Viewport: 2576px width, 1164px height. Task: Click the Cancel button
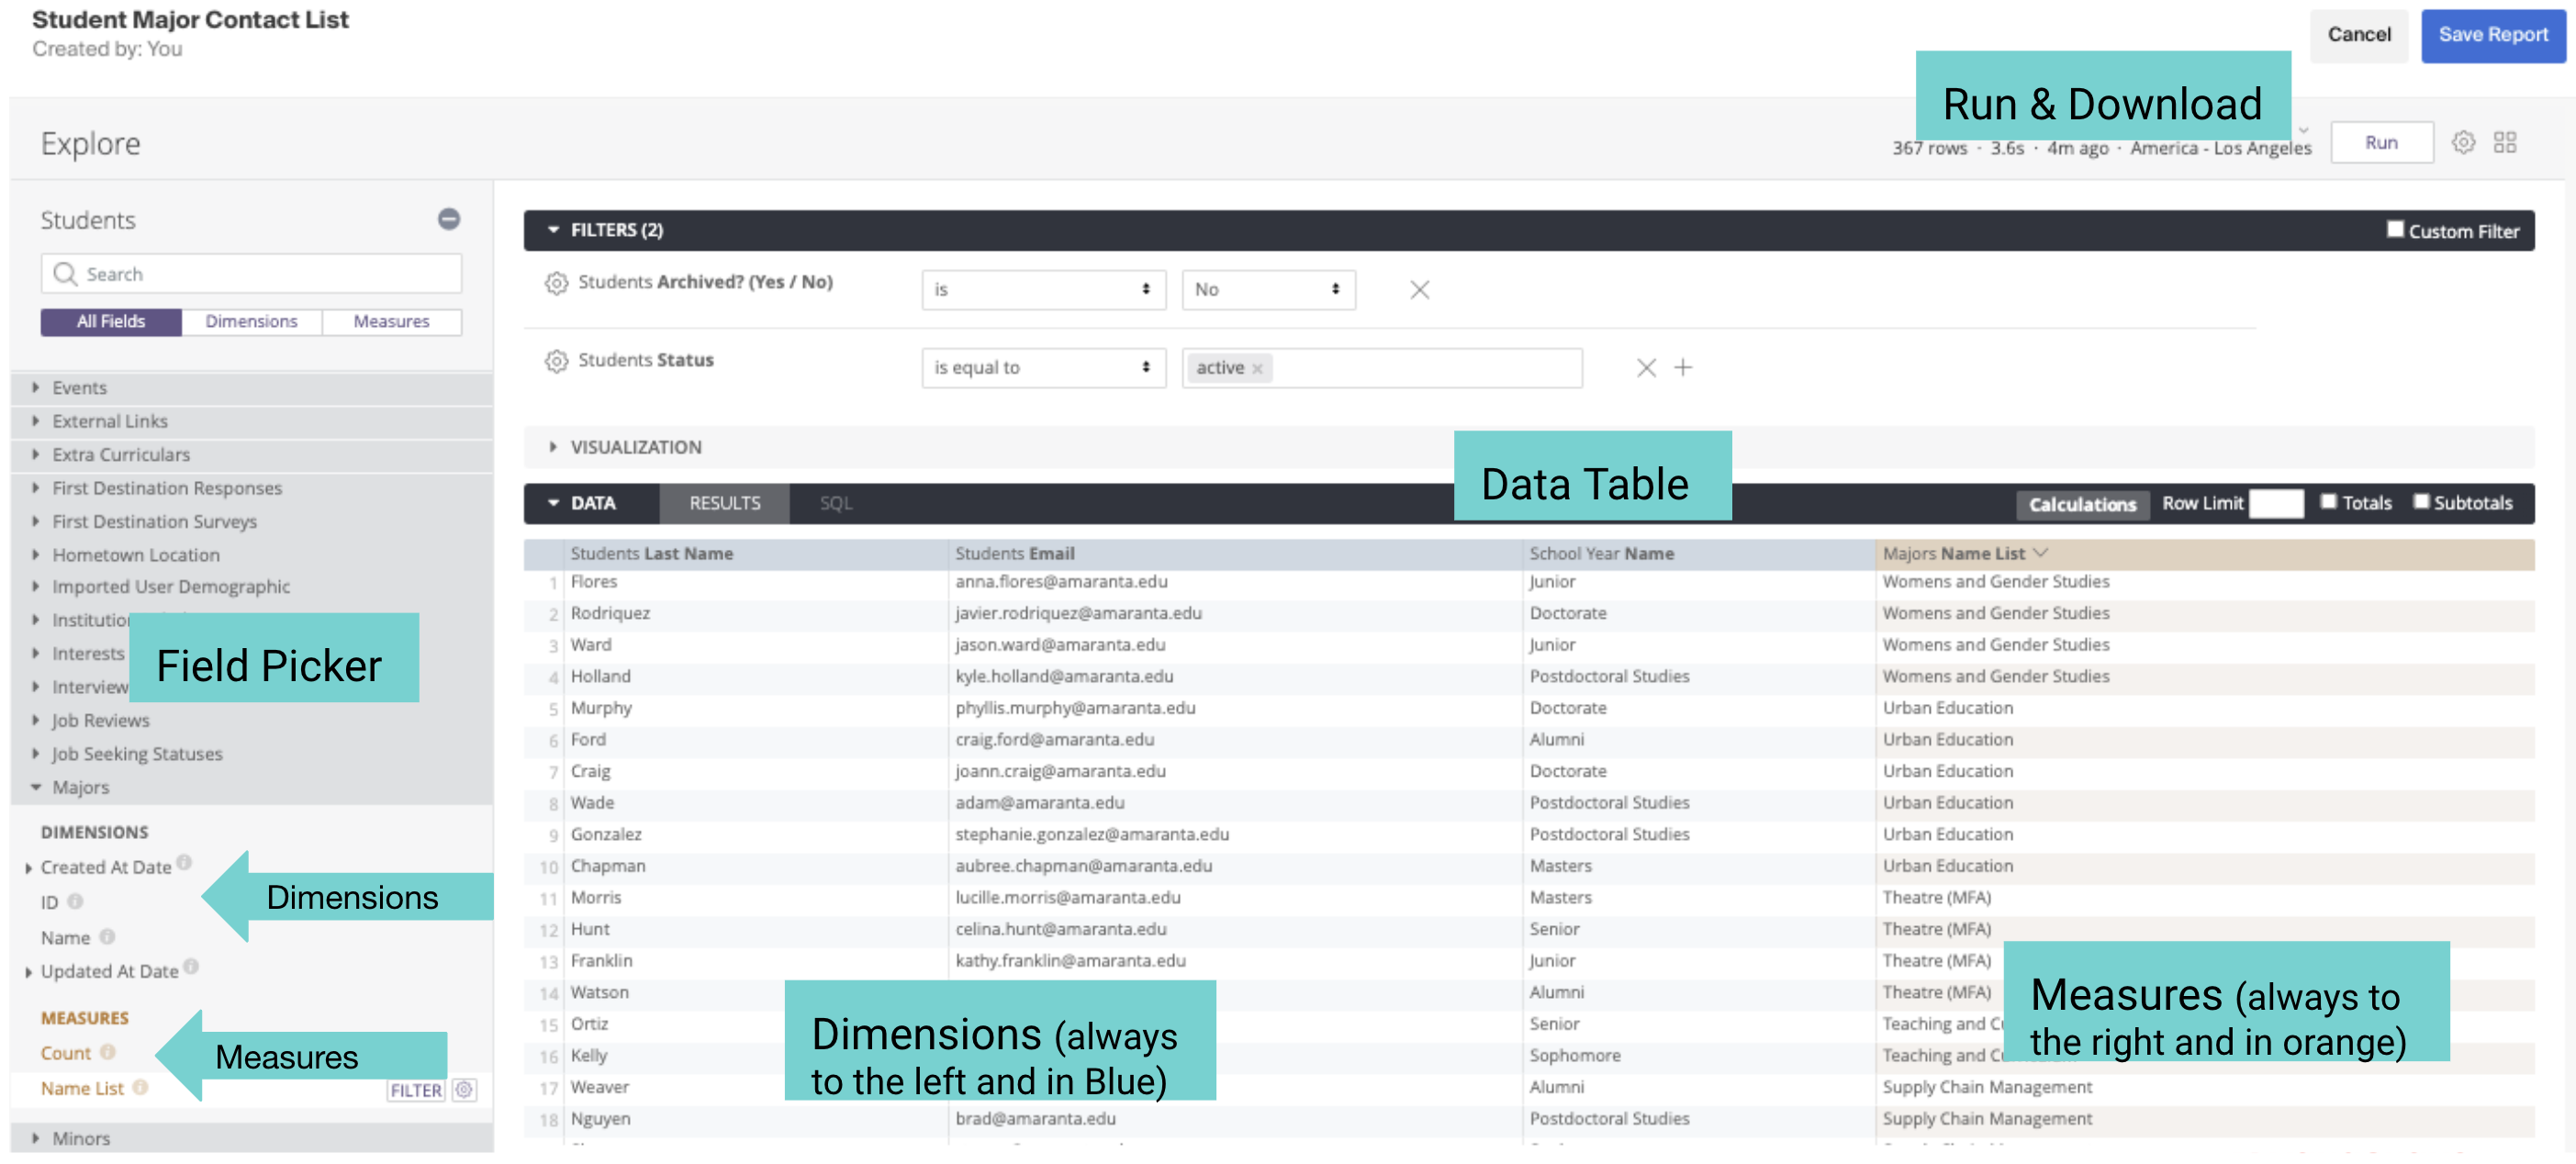pos(2358,35)
